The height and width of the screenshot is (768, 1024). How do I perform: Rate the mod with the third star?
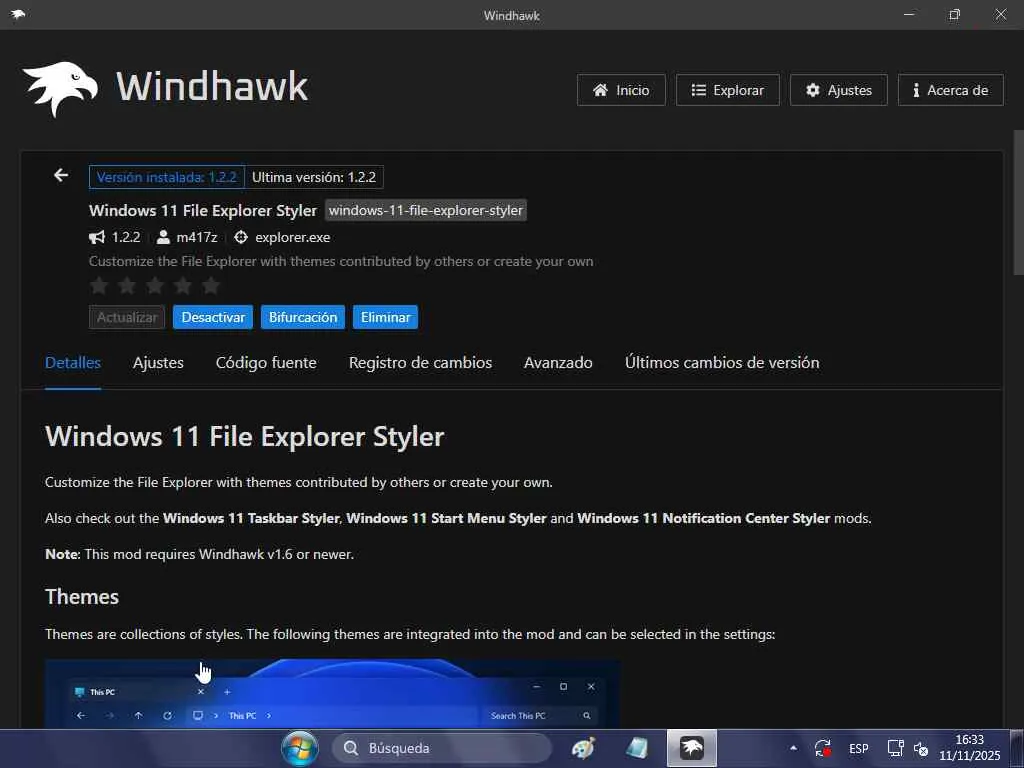155,285
